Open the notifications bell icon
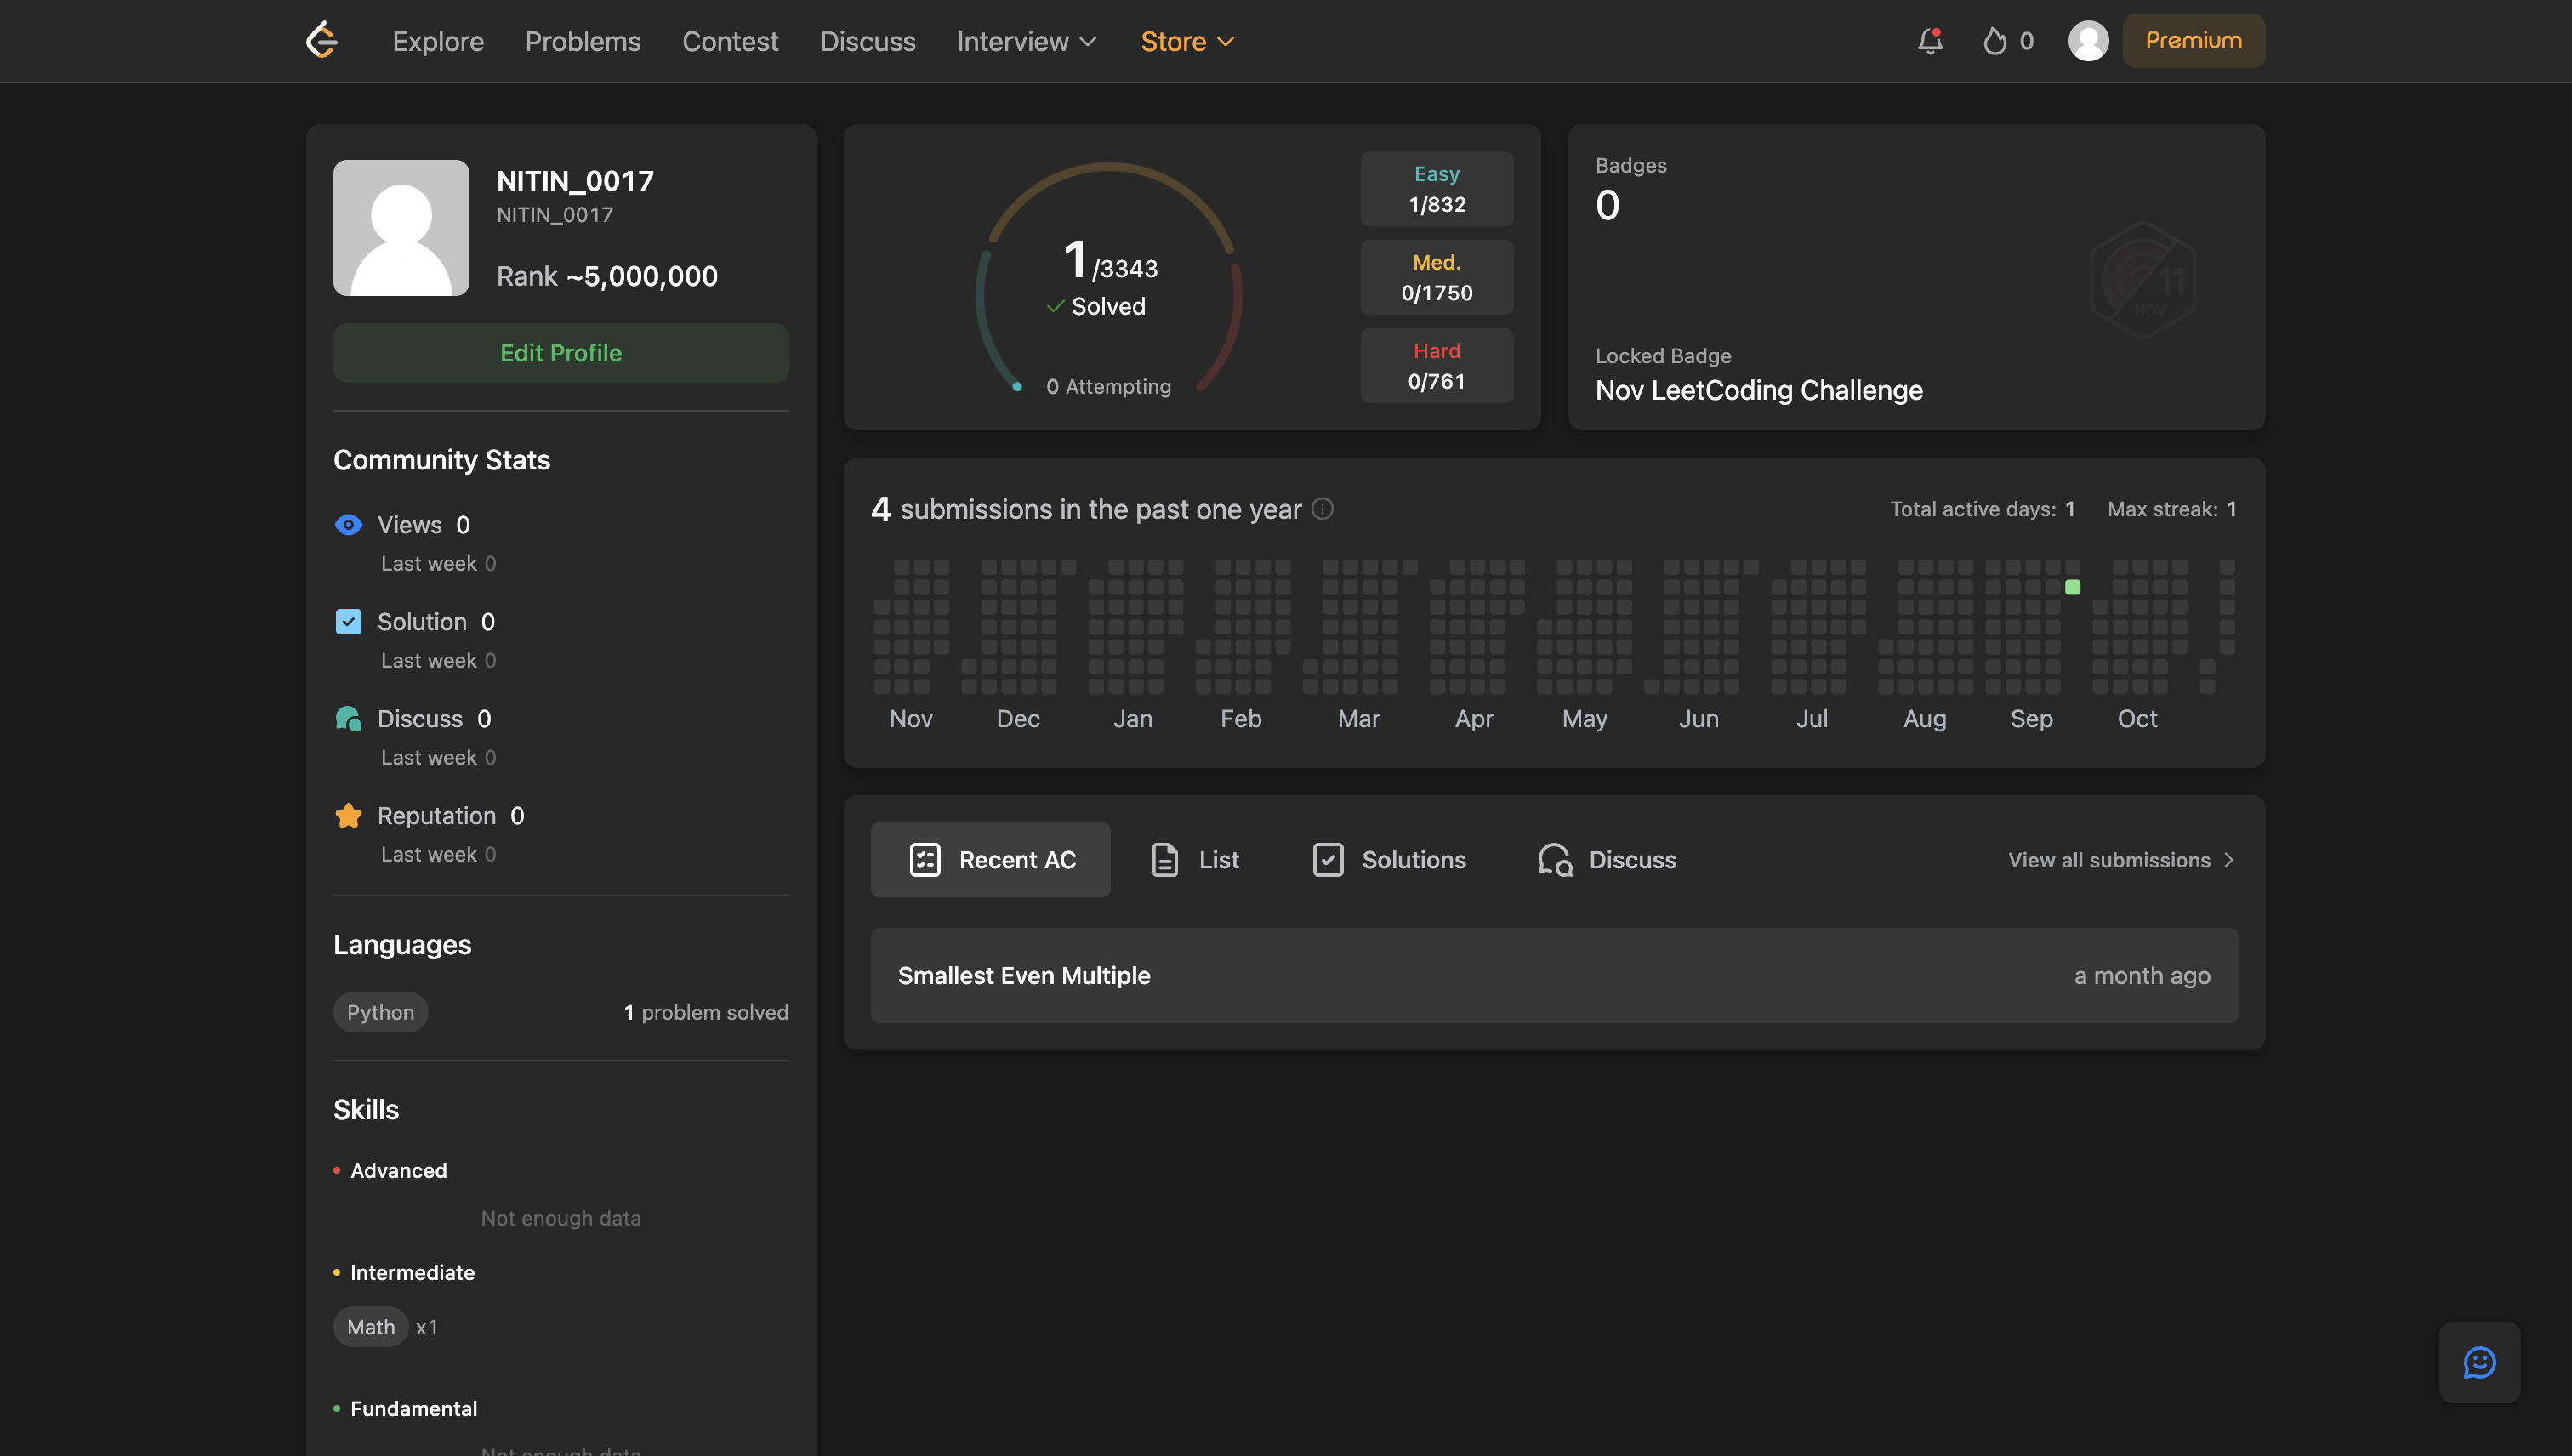This screenshot has width=2572, height=1456. (1930, 41)
